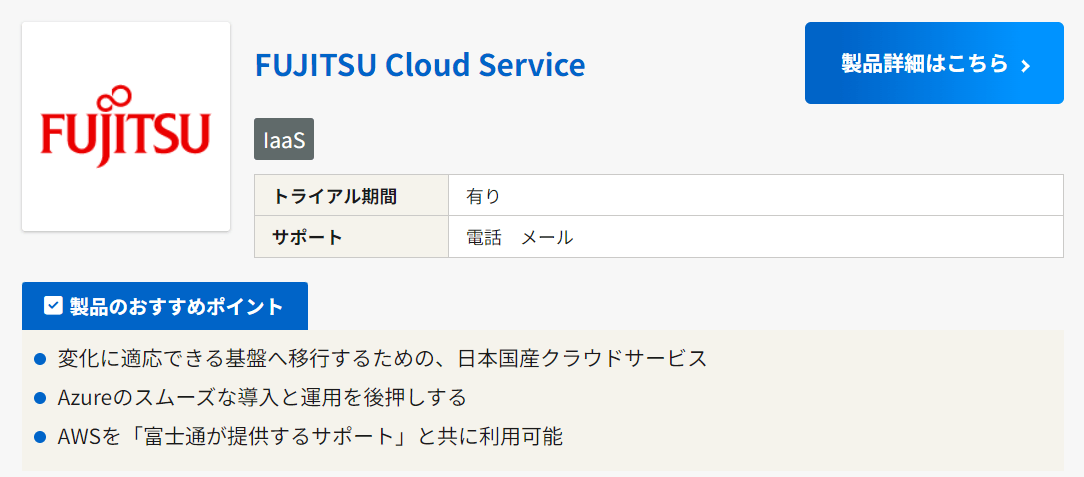Click the infinity symbol in the Fujitsu logo
1084x477 pixels.
point(113,95)
